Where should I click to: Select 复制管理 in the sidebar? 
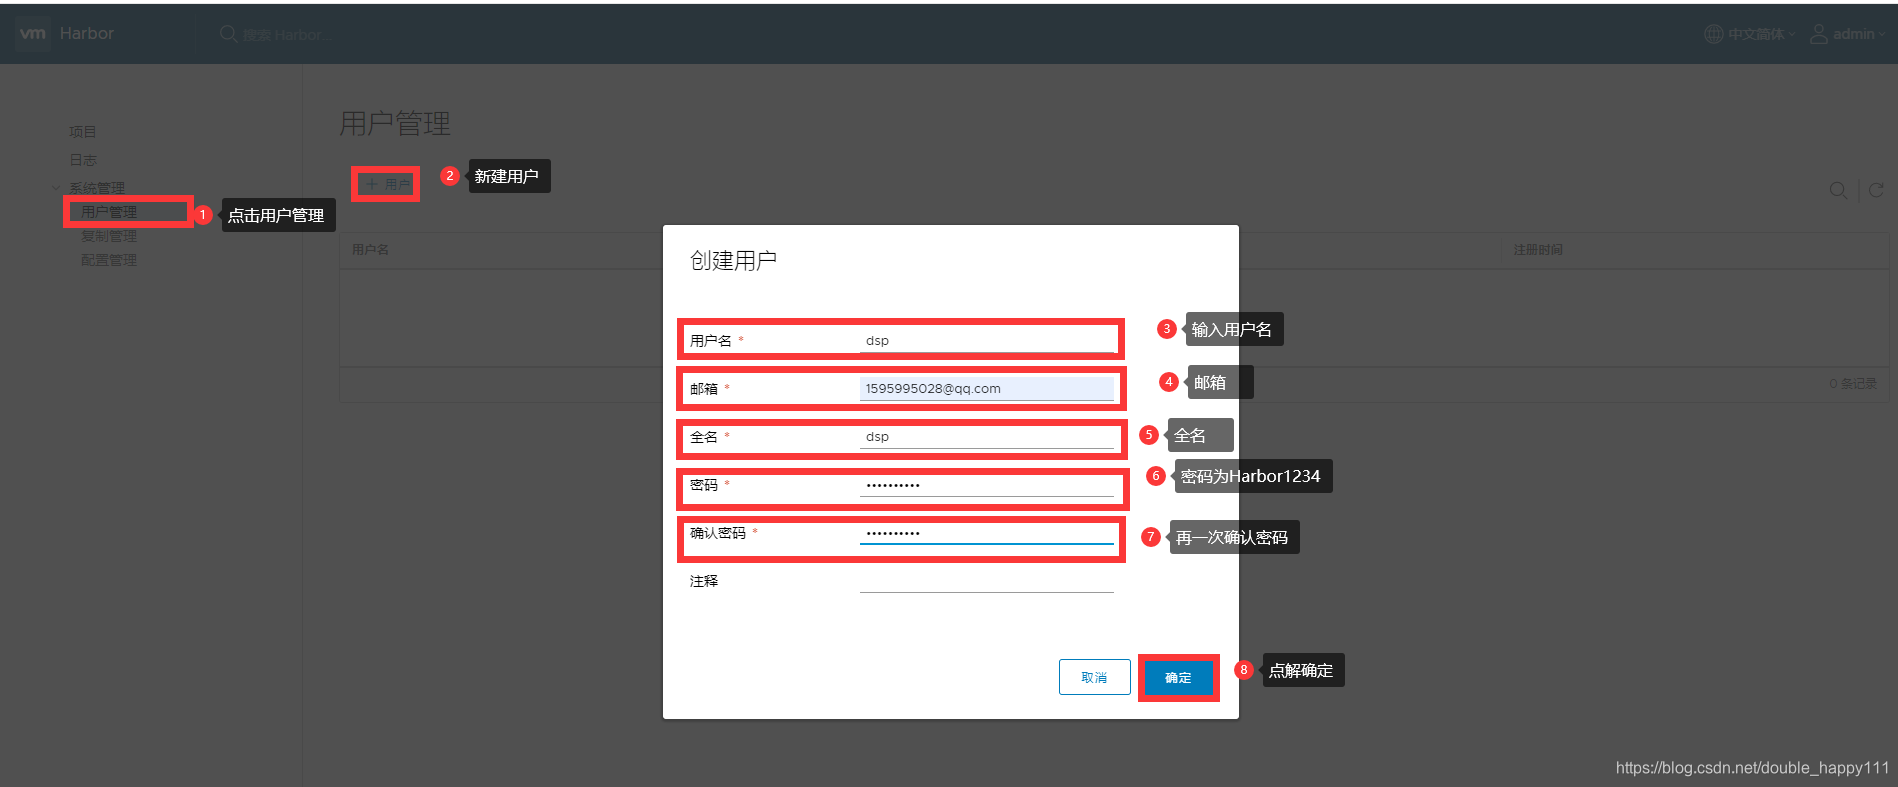point(109,236)
